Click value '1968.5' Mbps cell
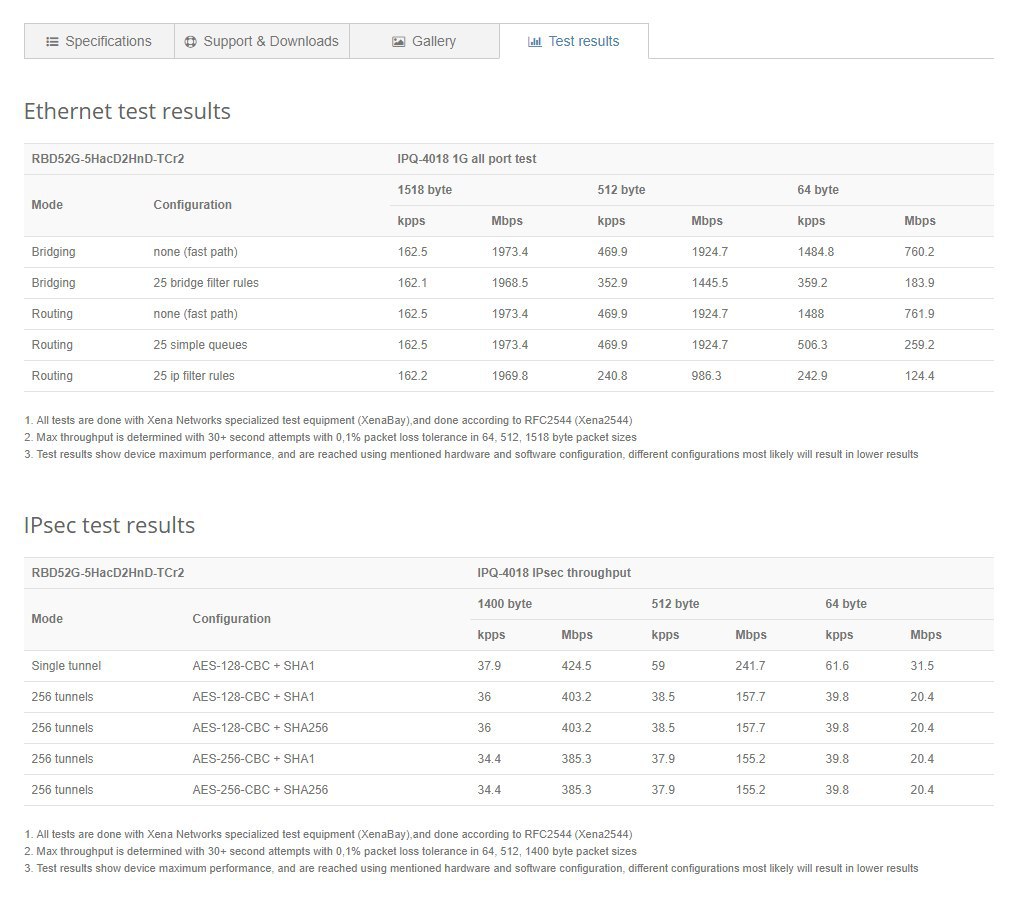The width and height of the screenshot is (1013, 904). coord(510,283)
